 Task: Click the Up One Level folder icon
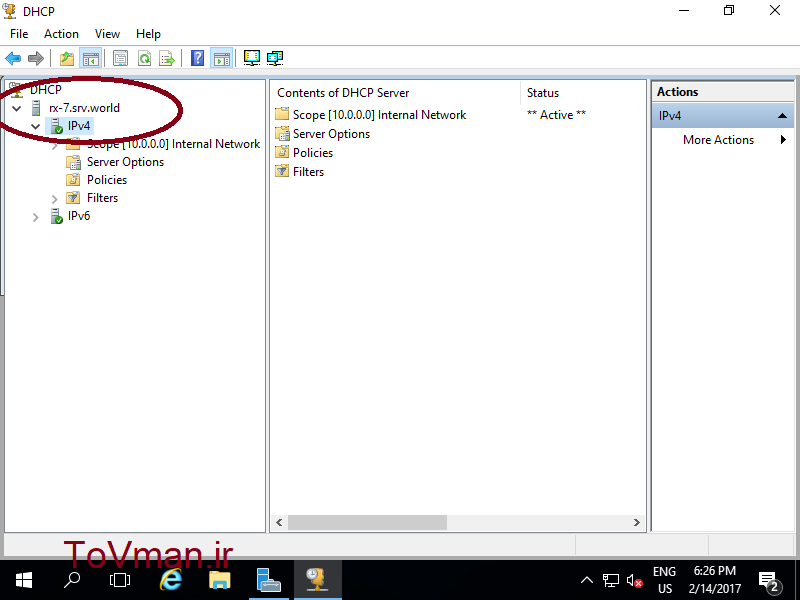click(67, 59)
